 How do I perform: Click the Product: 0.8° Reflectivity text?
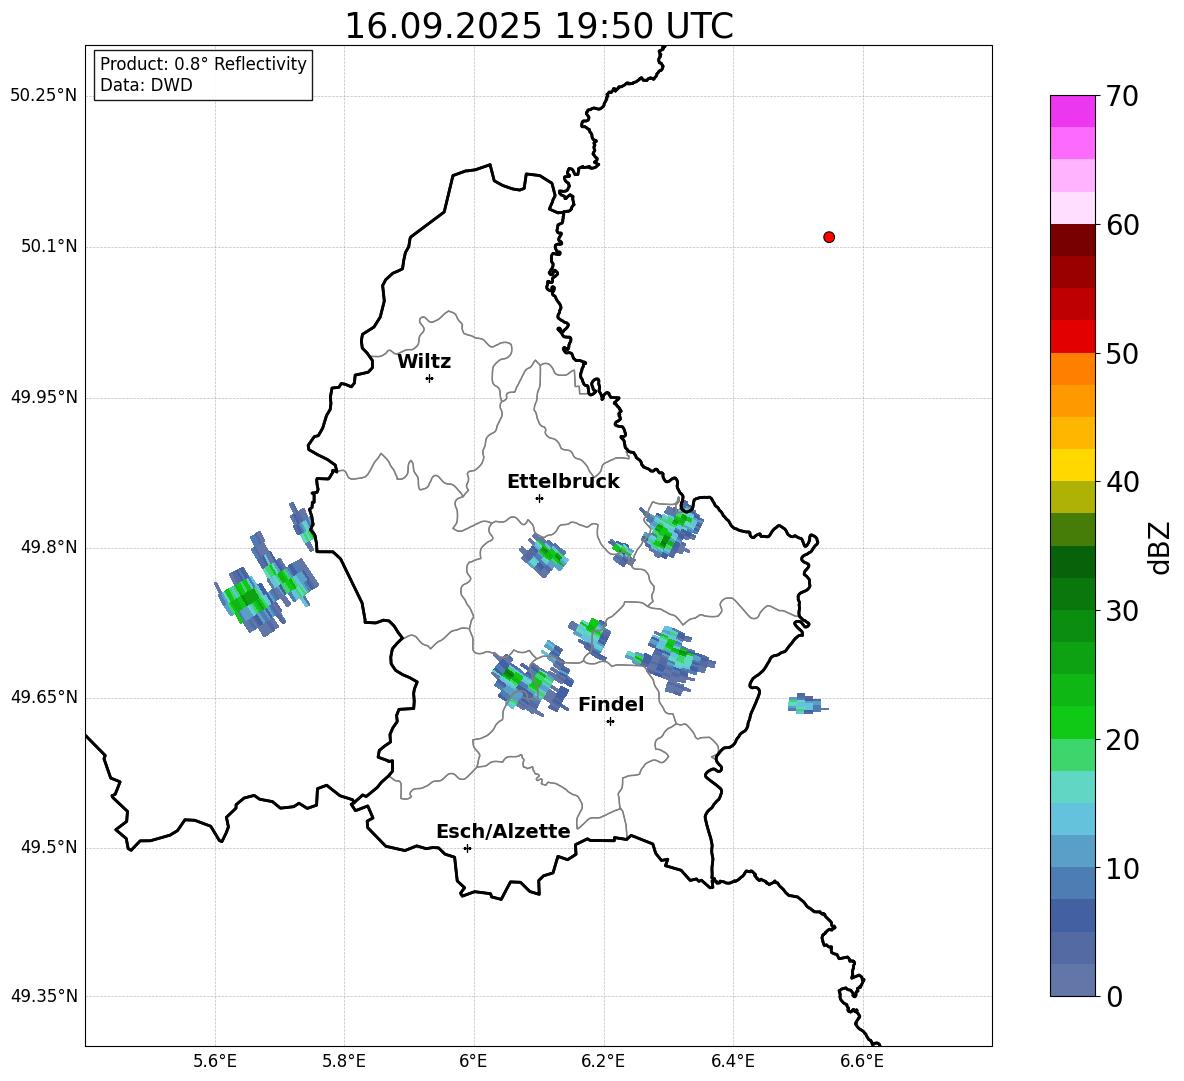pyautogui.click(x=203, y=64)
